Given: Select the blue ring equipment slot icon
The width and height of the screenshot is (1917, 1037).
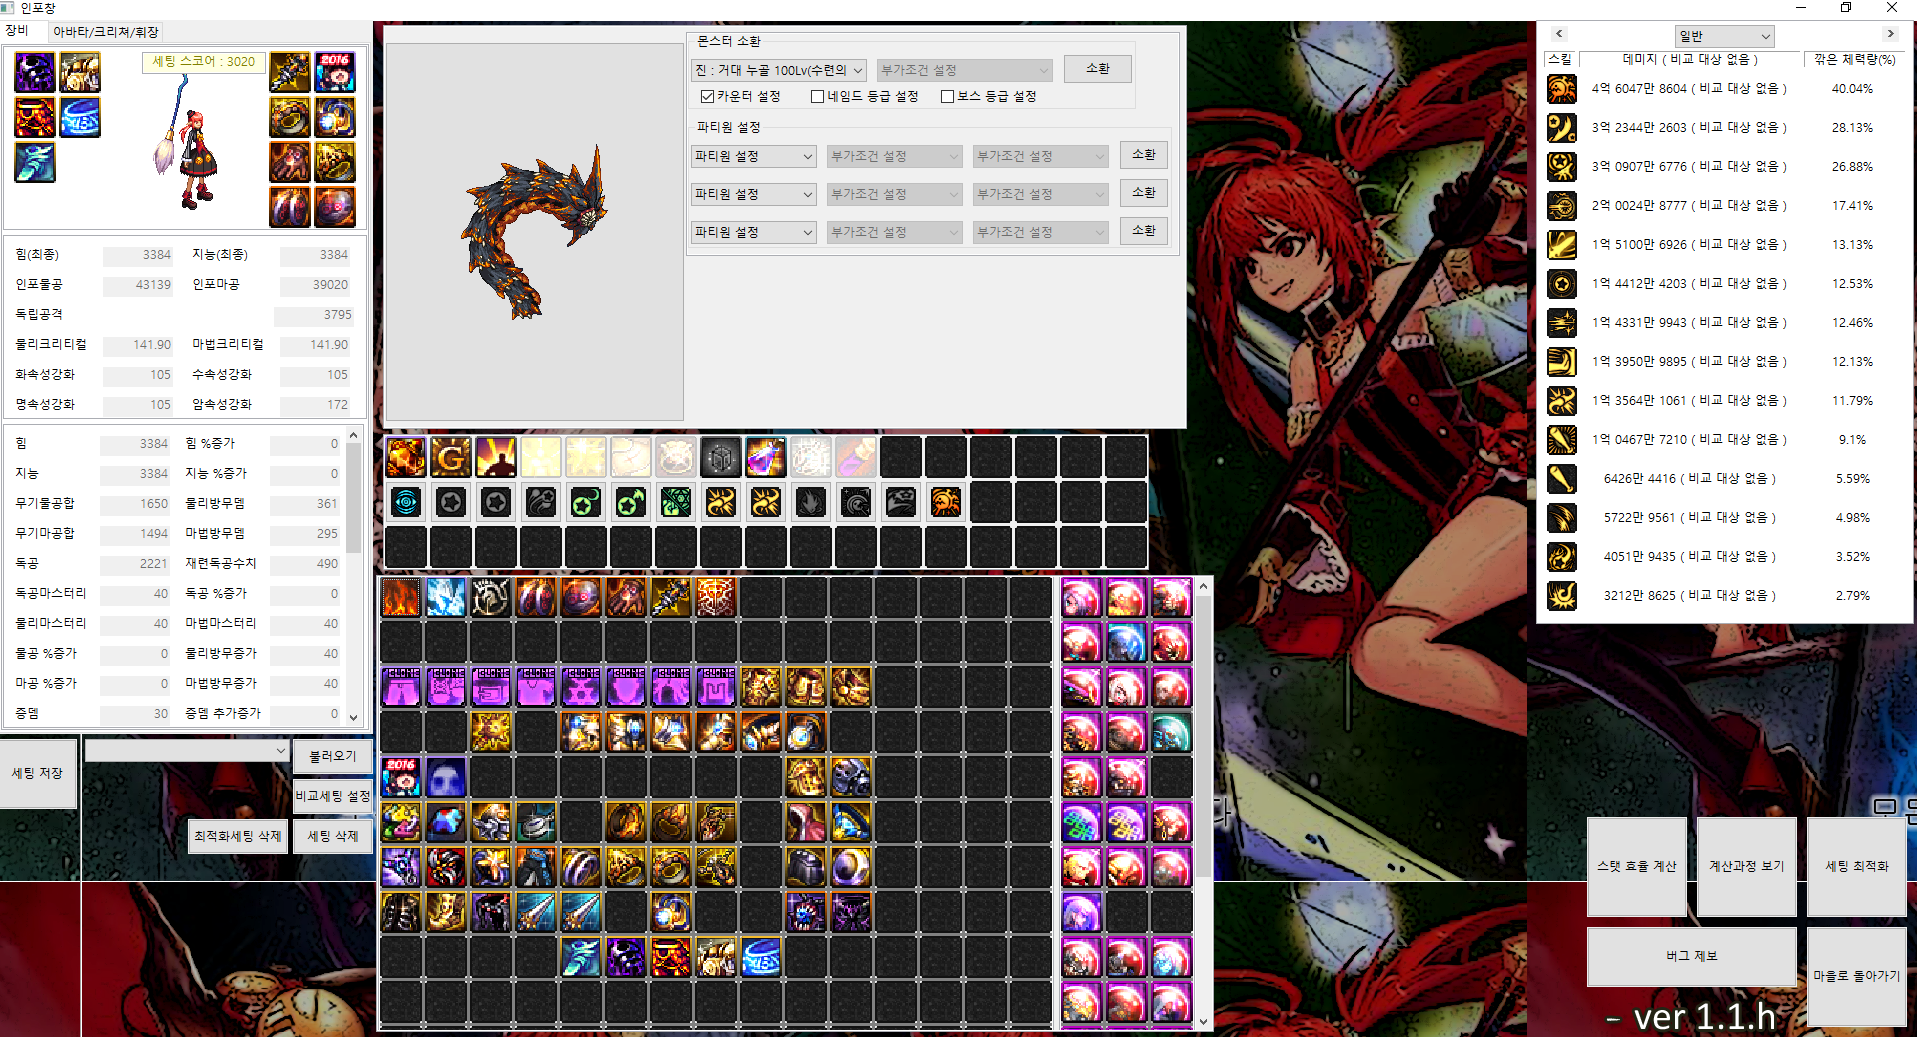Looking at the screenshot, I should point(80,118).
